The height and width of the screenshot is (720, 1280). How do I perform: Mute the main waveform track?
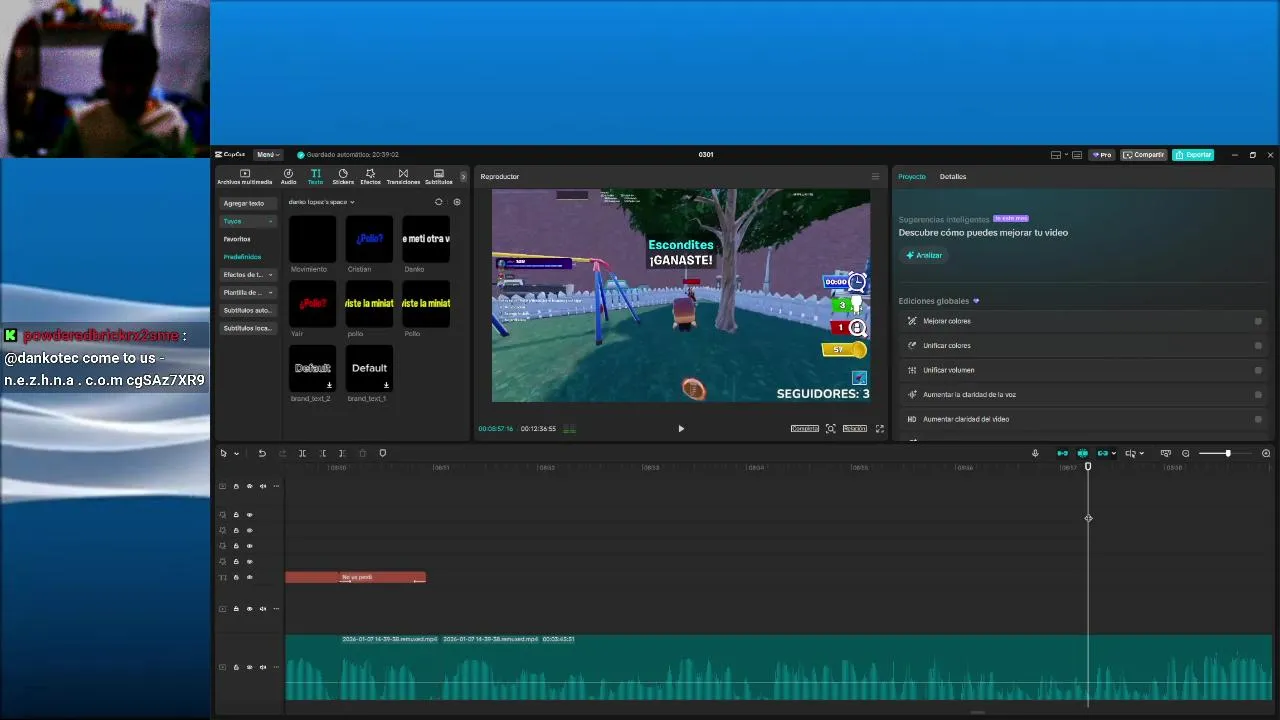(x=263, y=667)
